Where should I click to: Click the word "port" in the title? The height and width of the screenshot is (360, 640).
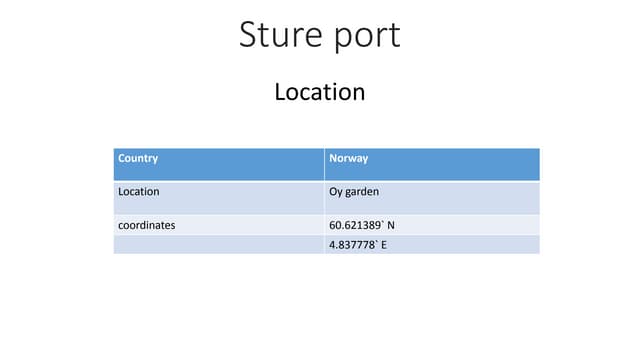click(367, 38)
